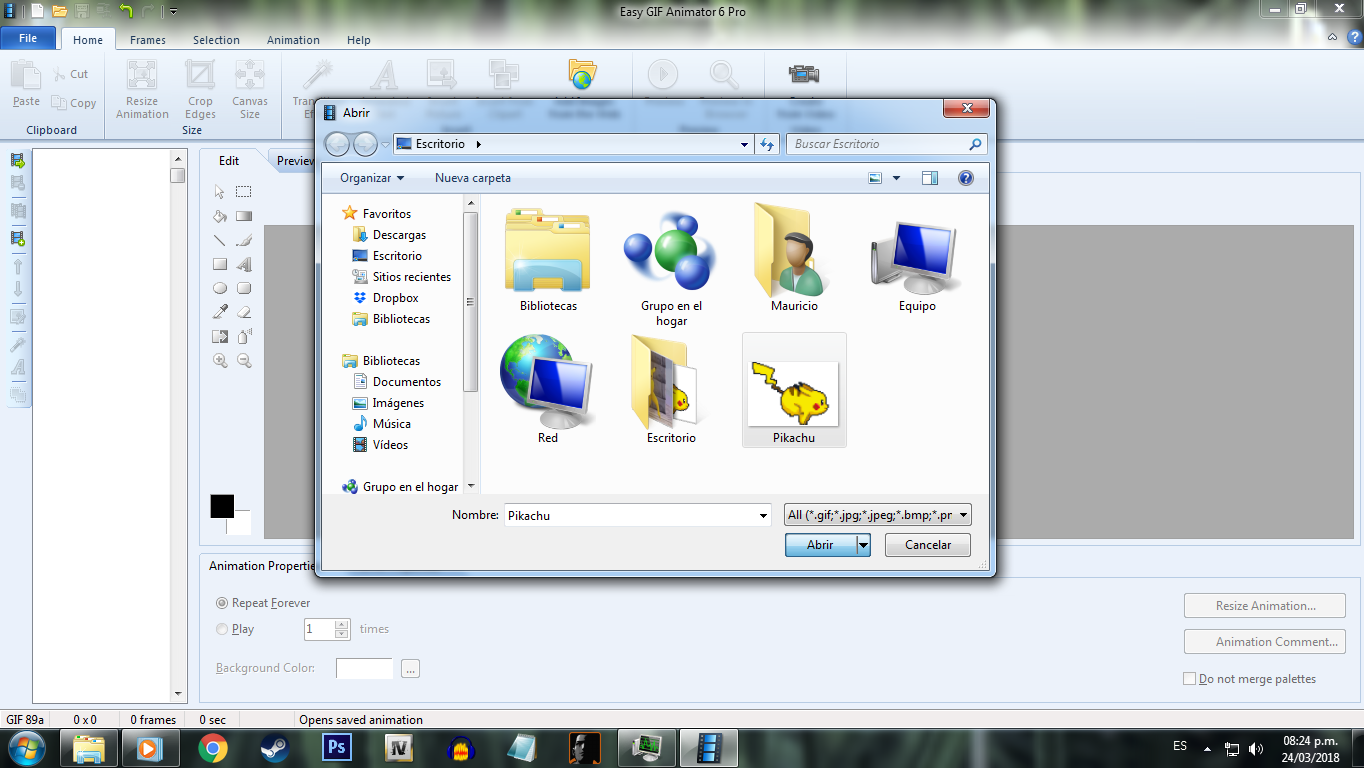This screenshot has height=768, width=1364.
Task: Open the Selection ribbon tab
Action: [216, 40]
